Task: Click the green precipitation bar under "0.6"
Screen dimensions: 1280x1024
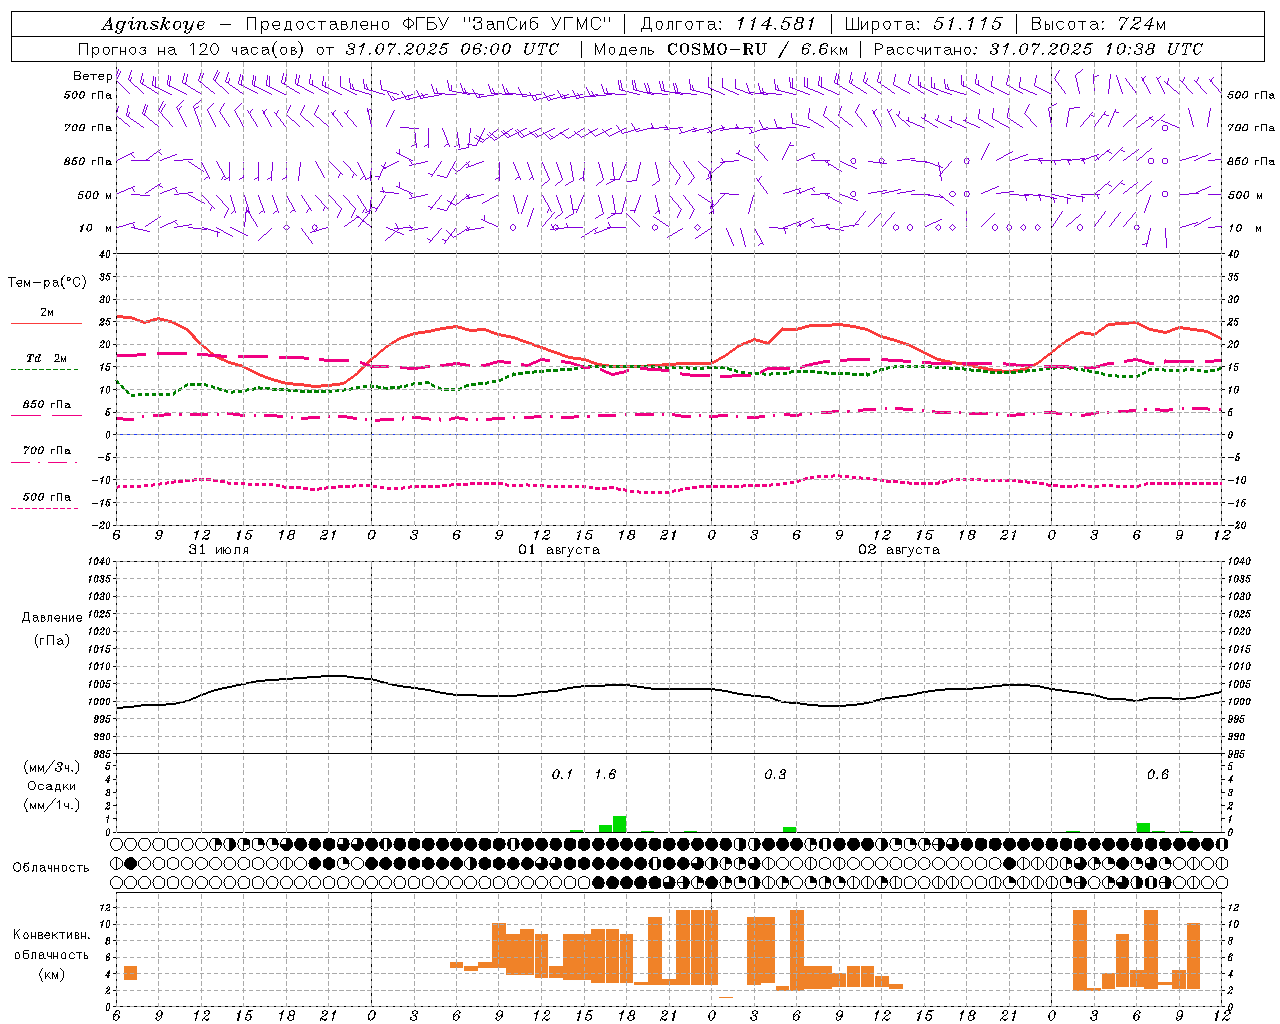Action: click(x=1143, y=827)
